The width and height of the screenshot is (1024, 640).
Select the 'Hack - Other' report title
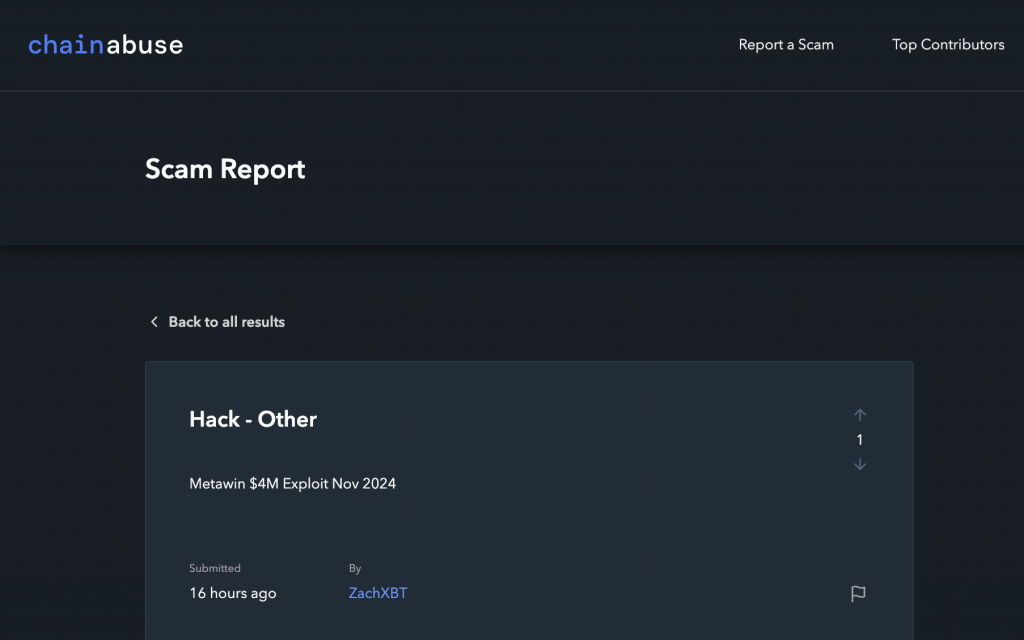click(x=253, y=419)
